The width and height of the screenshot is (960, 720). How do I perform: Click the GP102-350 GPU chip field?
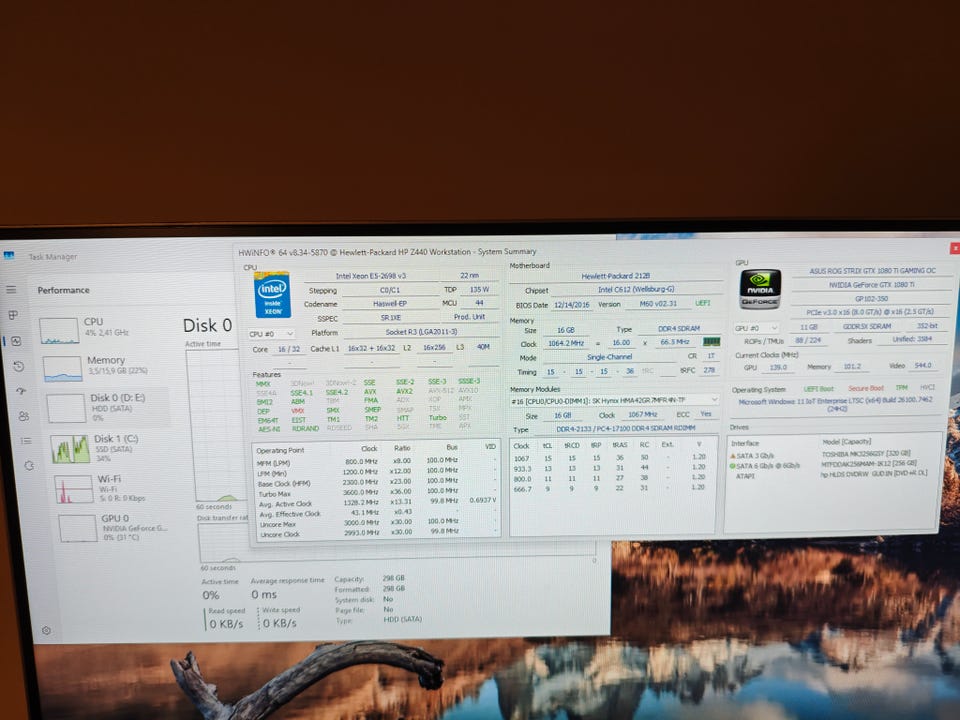[x=871, y=299]
